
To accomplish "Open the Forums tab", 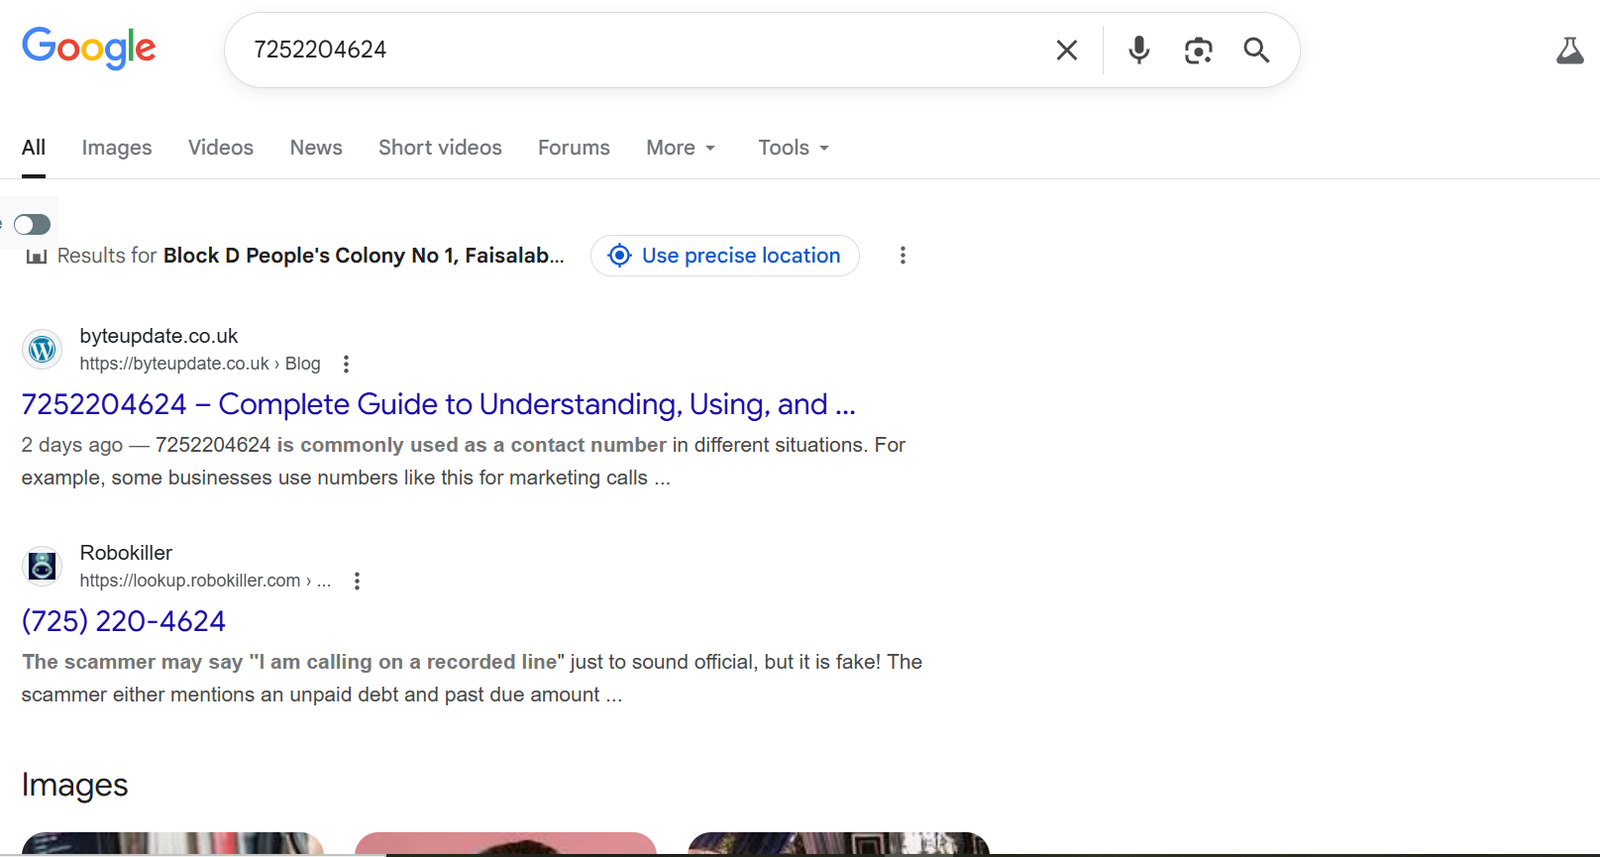I will coord(574,148).
